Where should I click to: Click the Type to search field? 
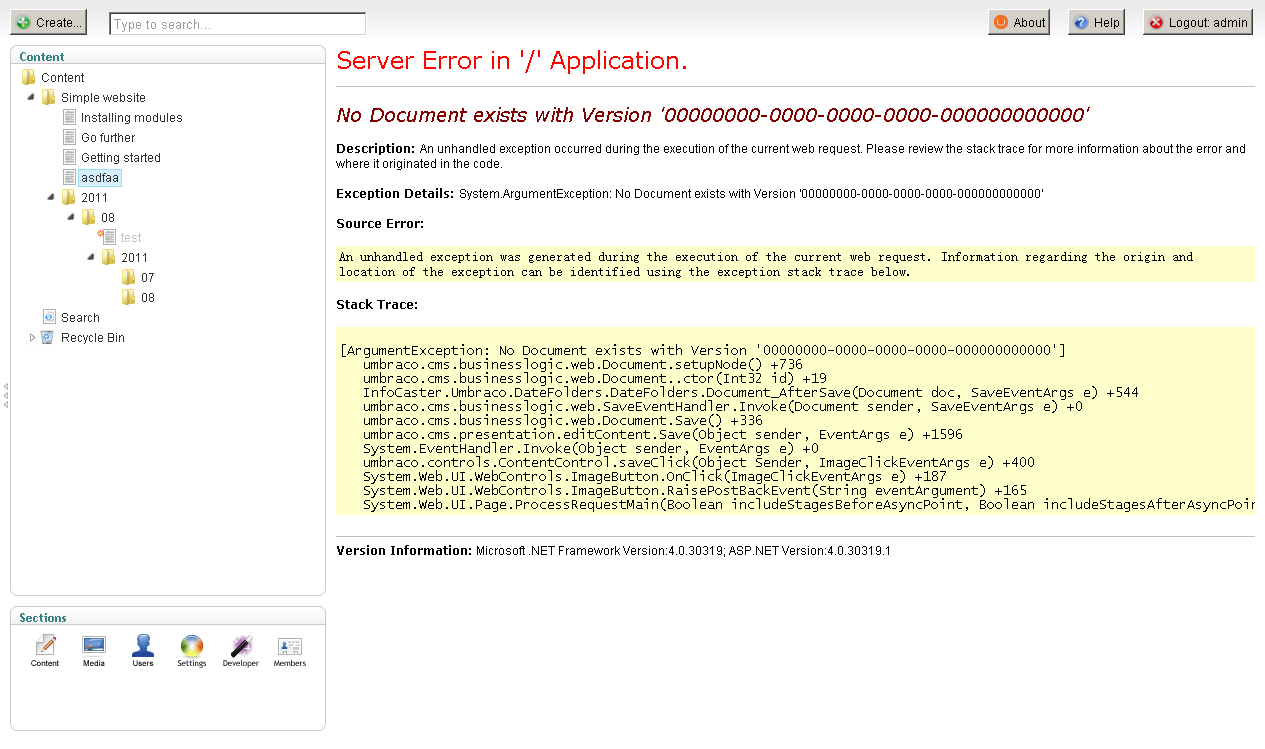[x=237, y=24]
